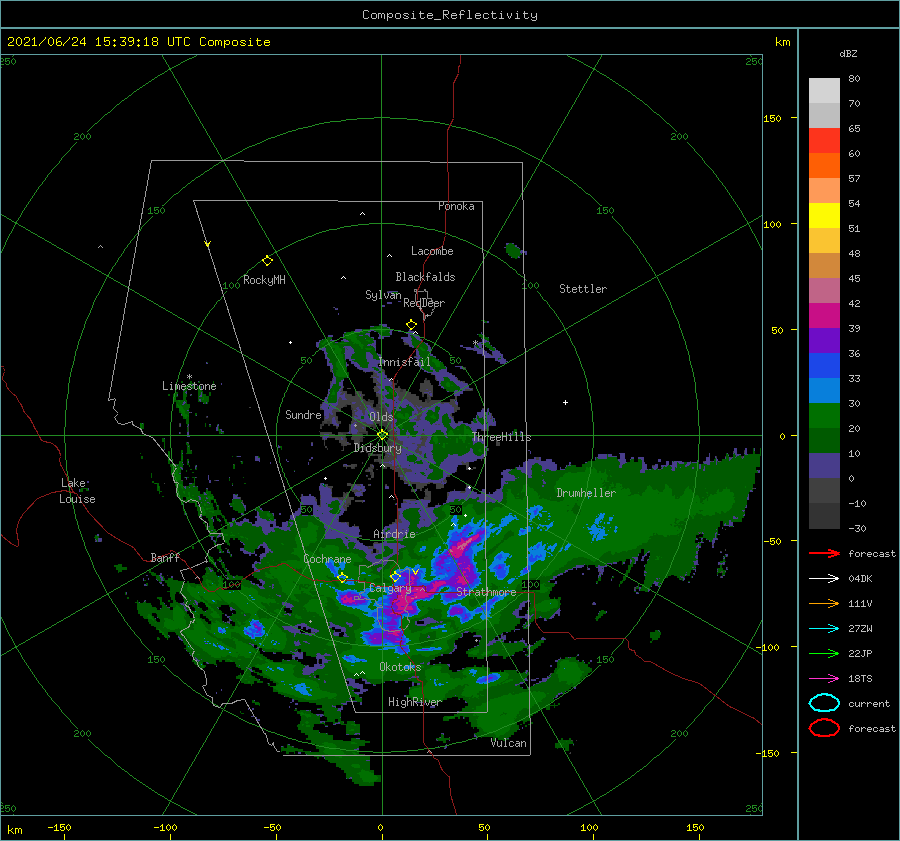The width and height of the screenshot is (900, 841).
Task: Click the red forecast arrow legend icon
Action: (x=824, y=553)
